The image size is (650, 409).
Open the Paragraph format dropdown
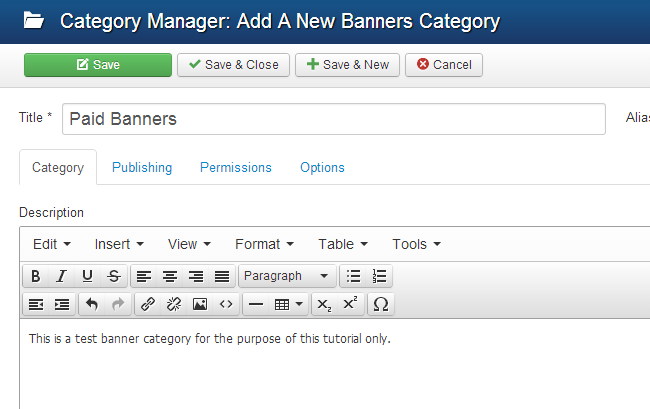pyautogui.click(x=287, y=276)
